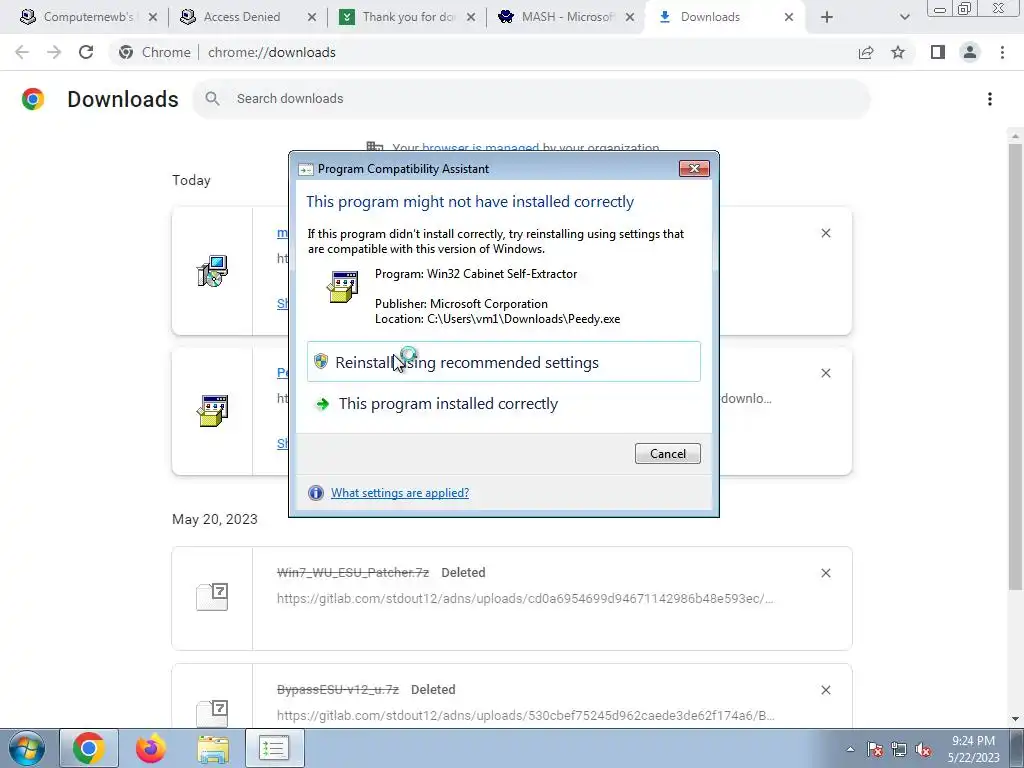Open network status tray icon
Image resolution: width=1024 pixels, height=768 pixels.
click(899, 749)
